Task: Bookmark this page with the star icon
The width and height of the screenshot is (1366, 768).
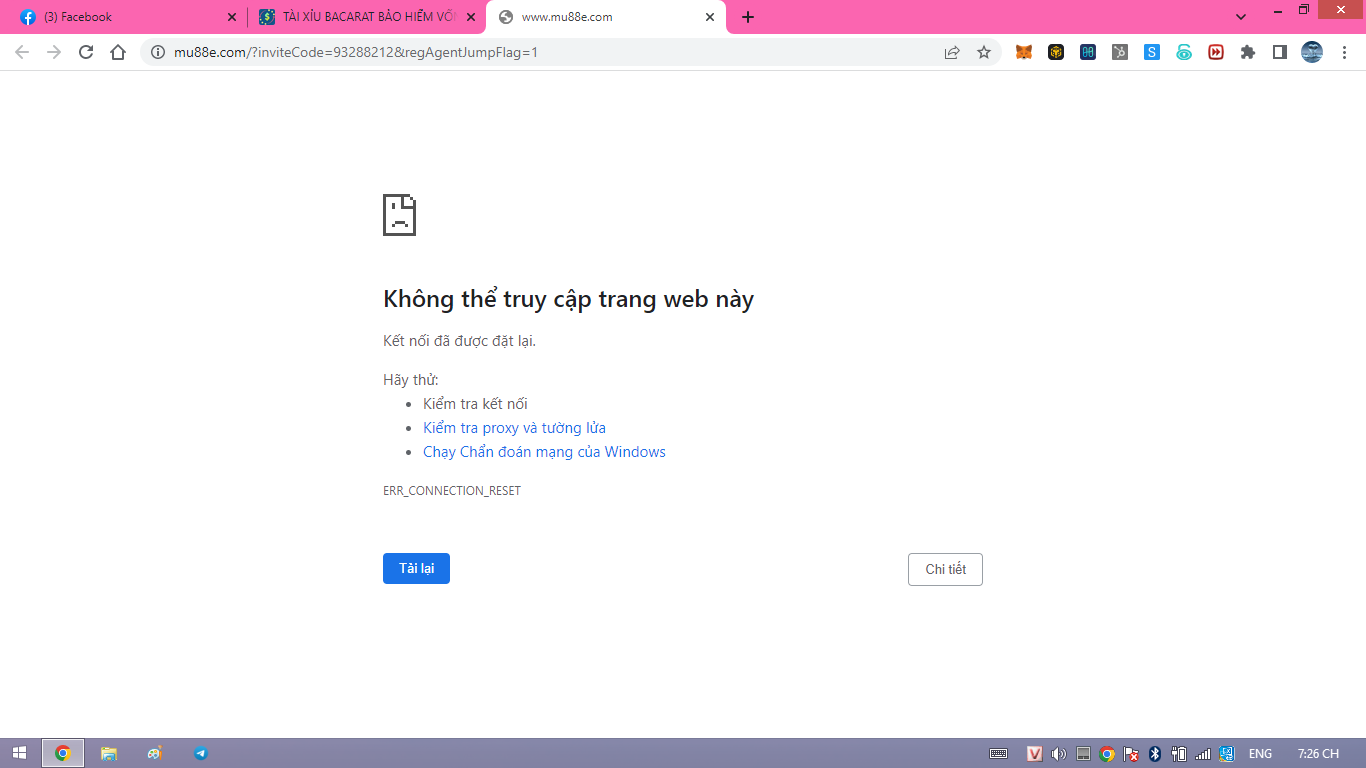Action: coord(984,52)
